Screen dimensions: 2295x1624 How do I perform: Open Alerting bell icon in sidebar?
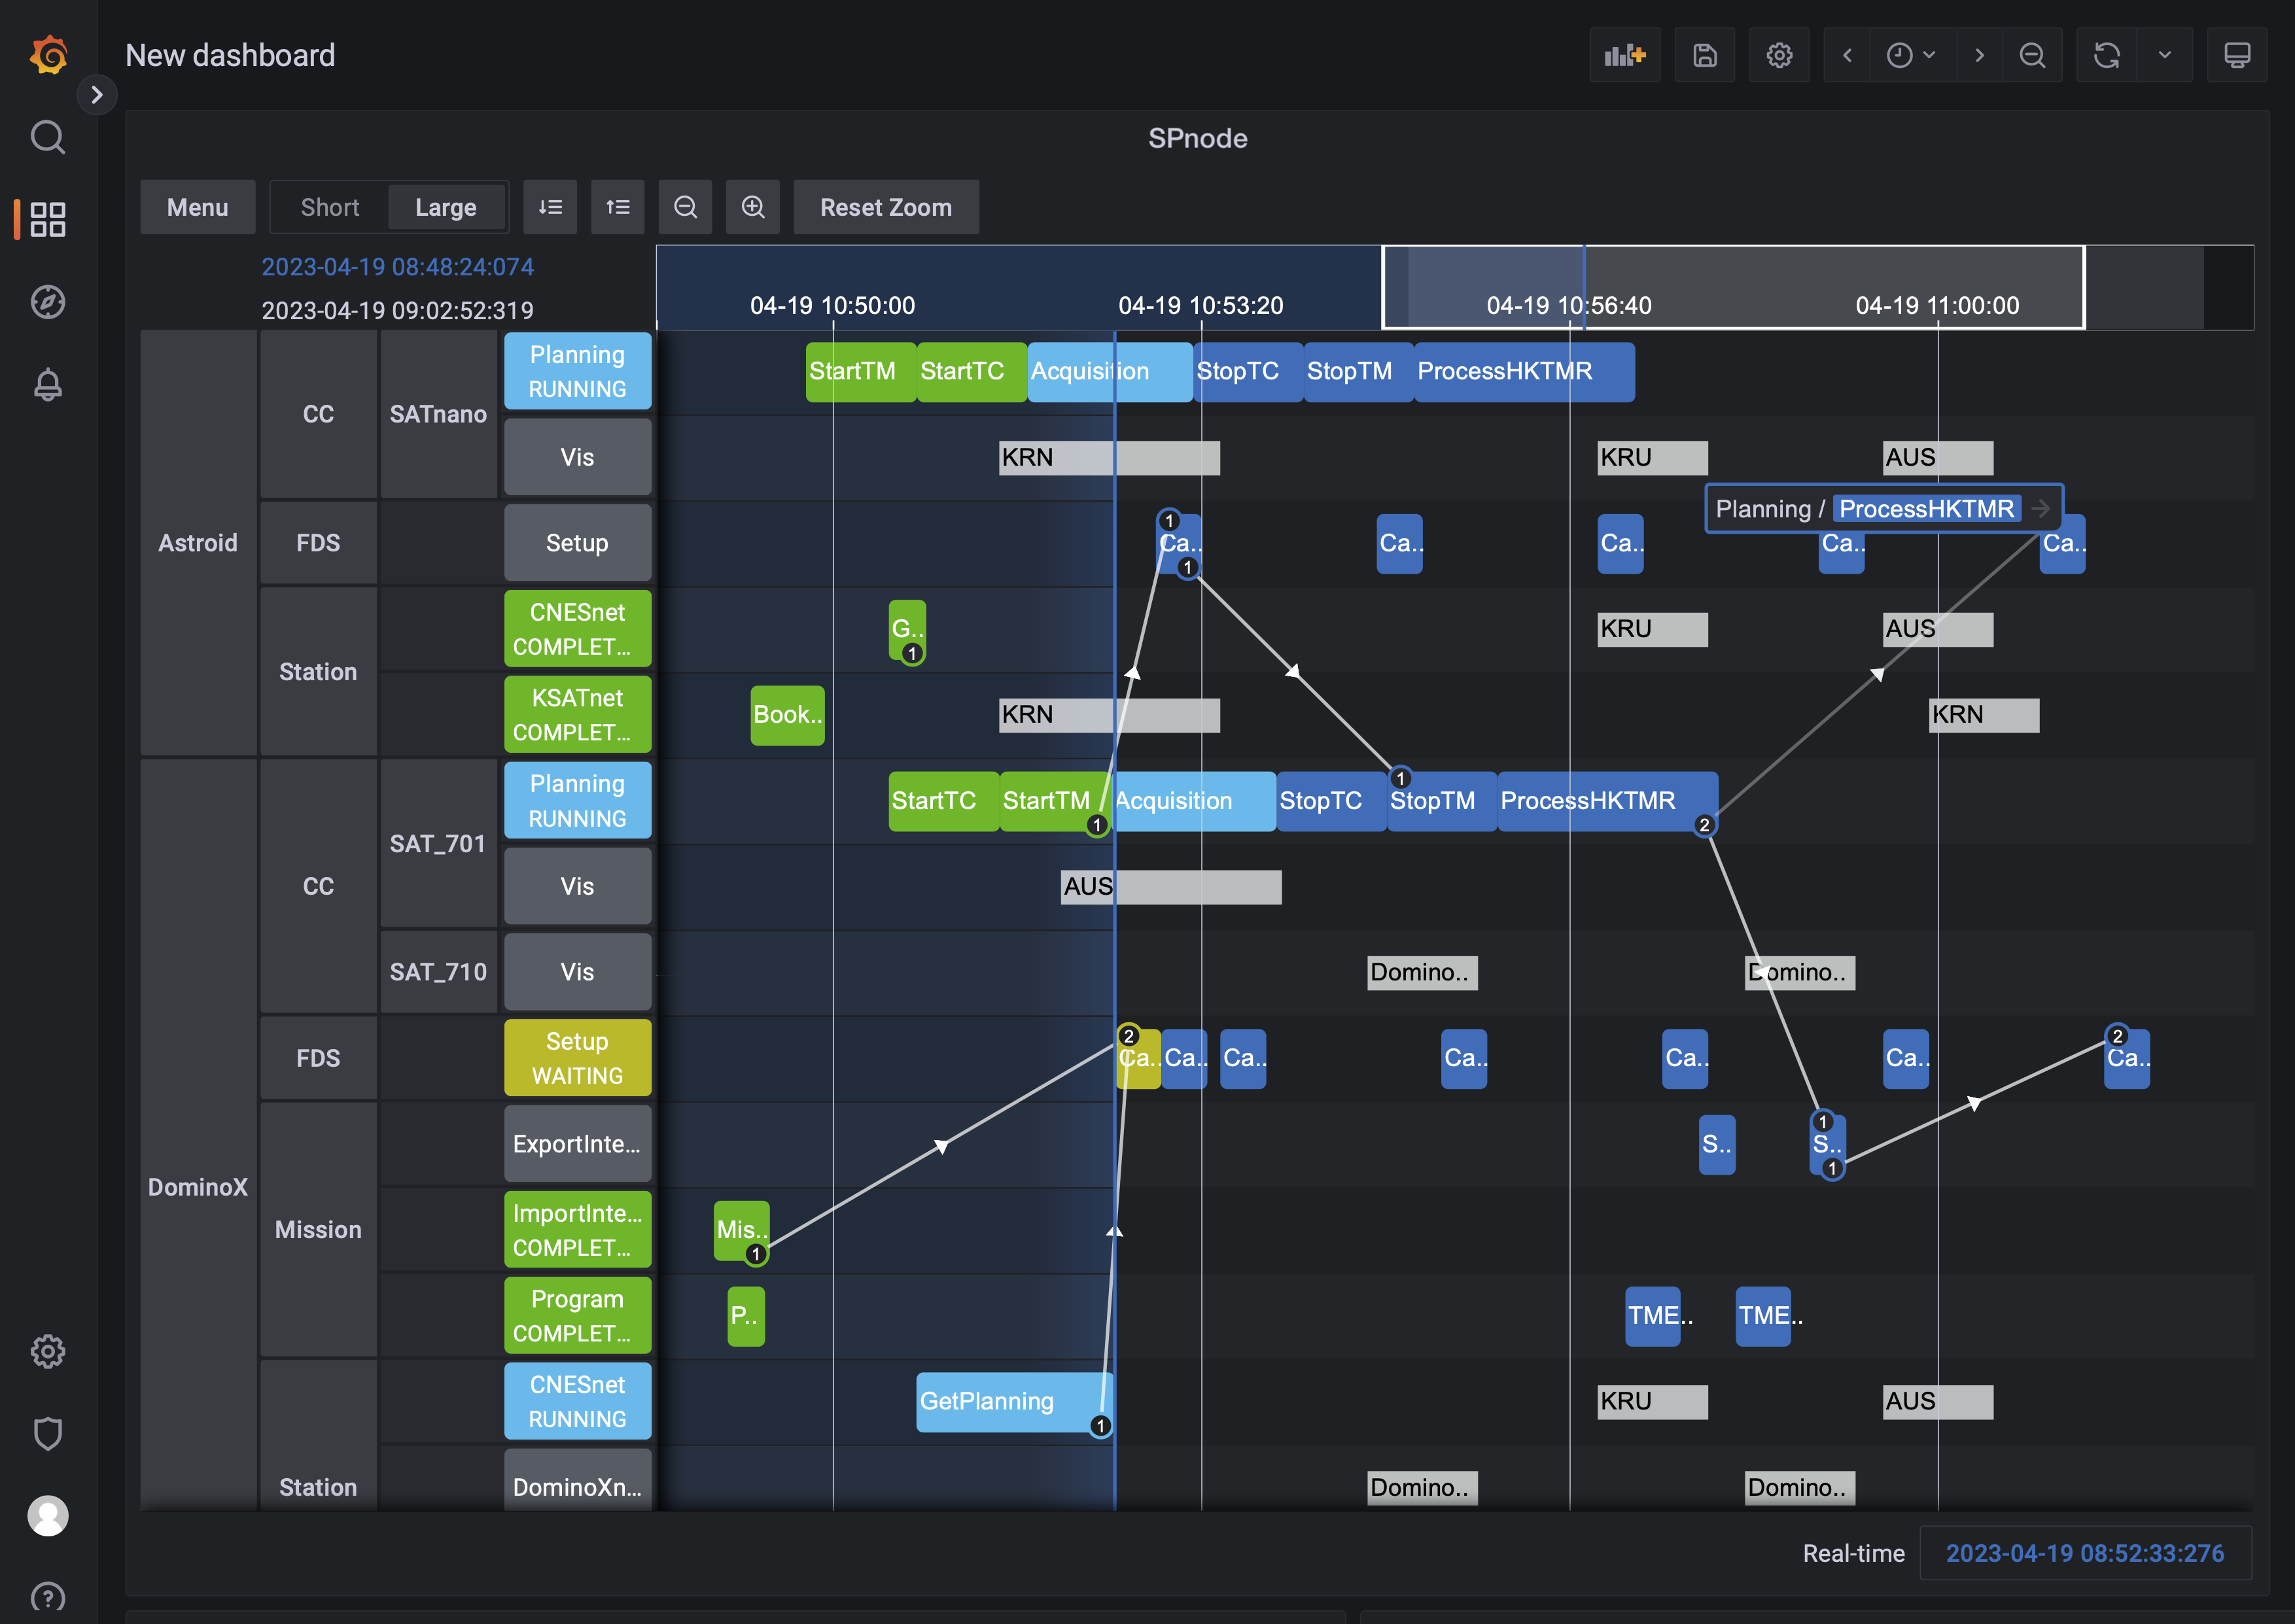[x=48, y=384]
